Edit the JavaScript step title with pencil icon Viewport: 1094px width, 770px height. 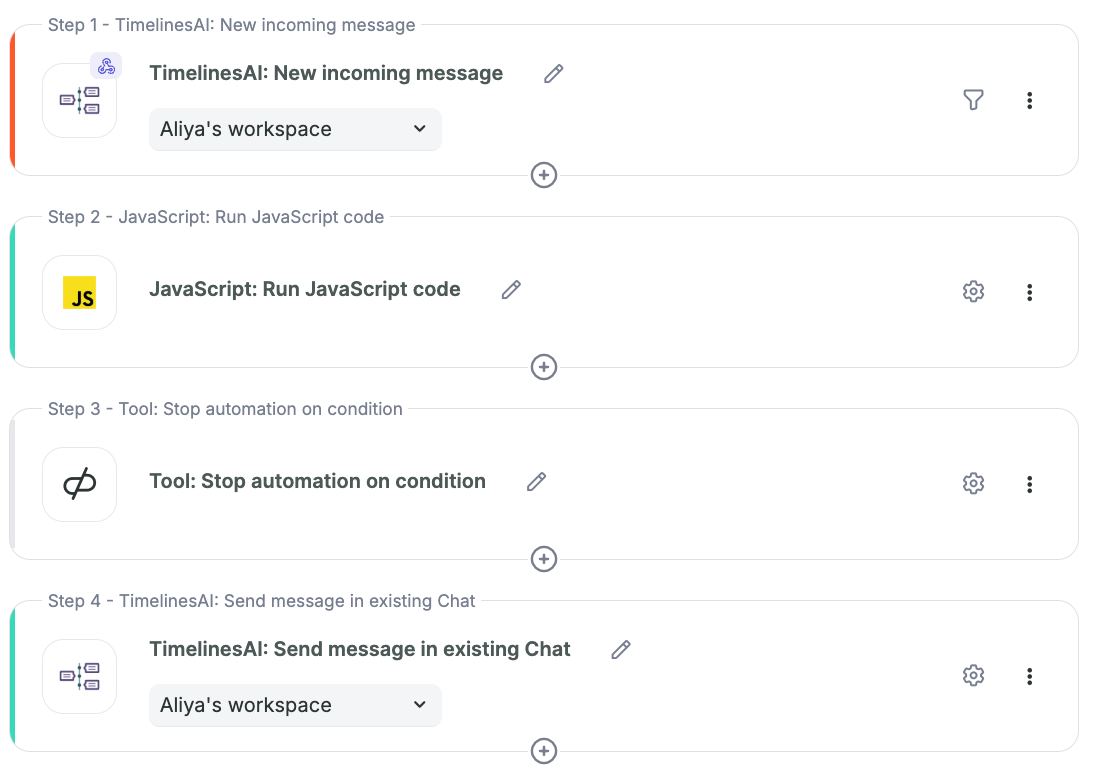point(510,289)
